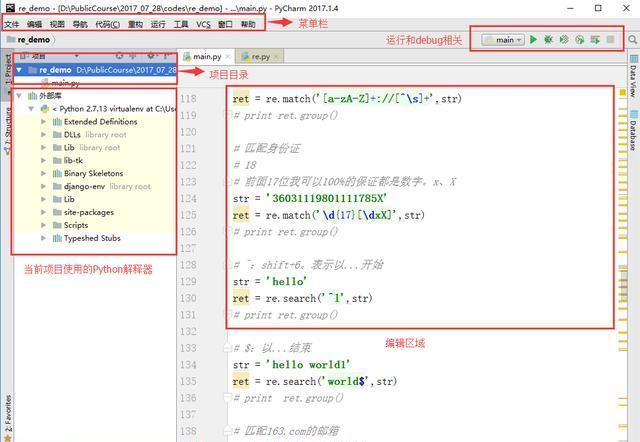Collapse the re_demo project root arrow
This screenshot has height=442, width=640.
tap(19, 70)
